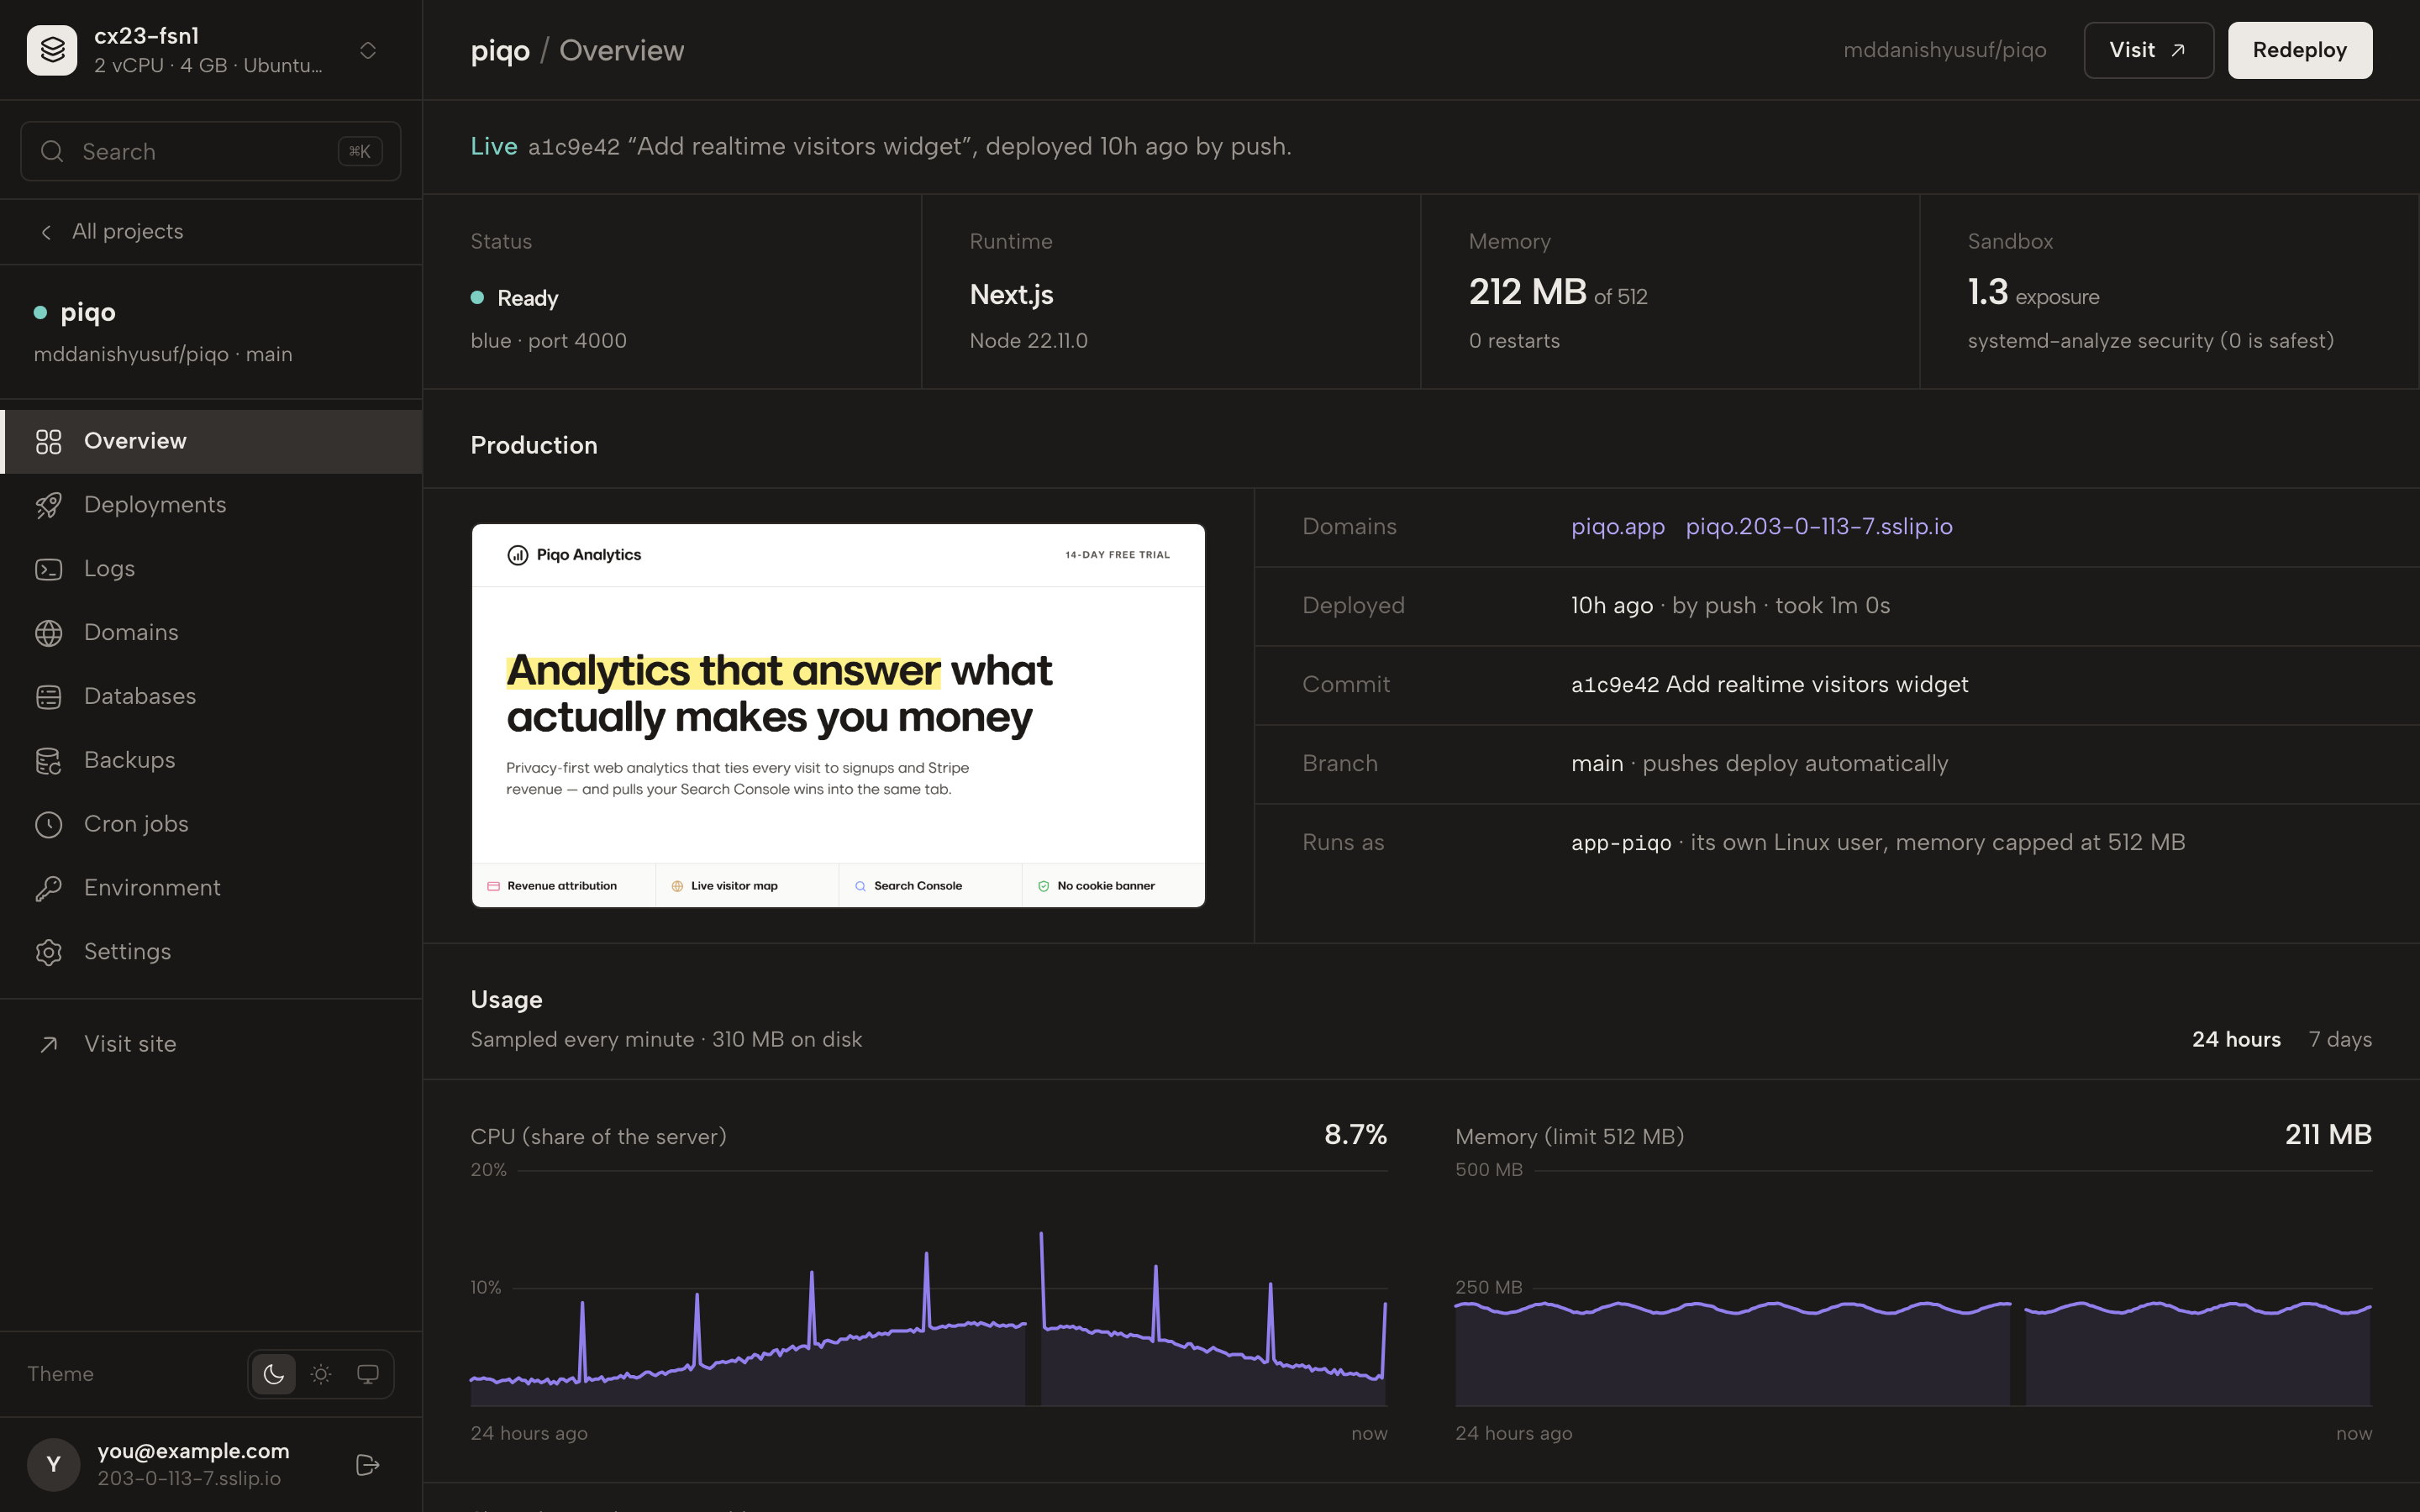Select the 24 hours usage range
The image size is (2420, 1512).
coord(2236,1040)
